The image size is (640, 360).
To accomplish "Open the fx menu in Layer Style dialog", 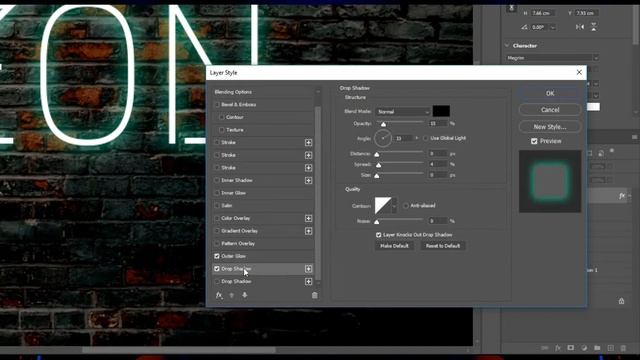I will click(x=219, y=295).
